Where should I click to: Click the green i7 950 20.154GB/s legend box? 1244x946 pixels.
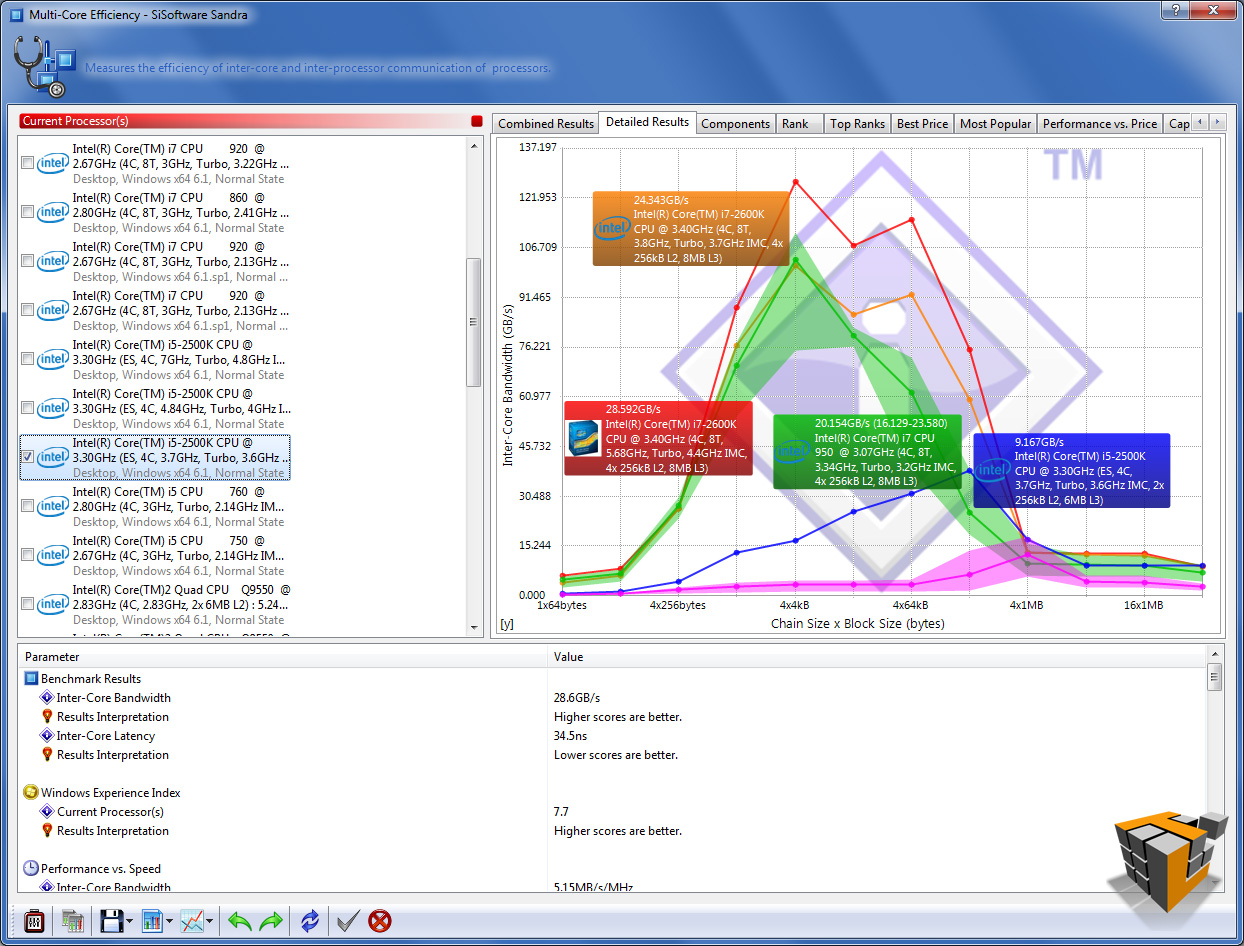click(867, 452)
